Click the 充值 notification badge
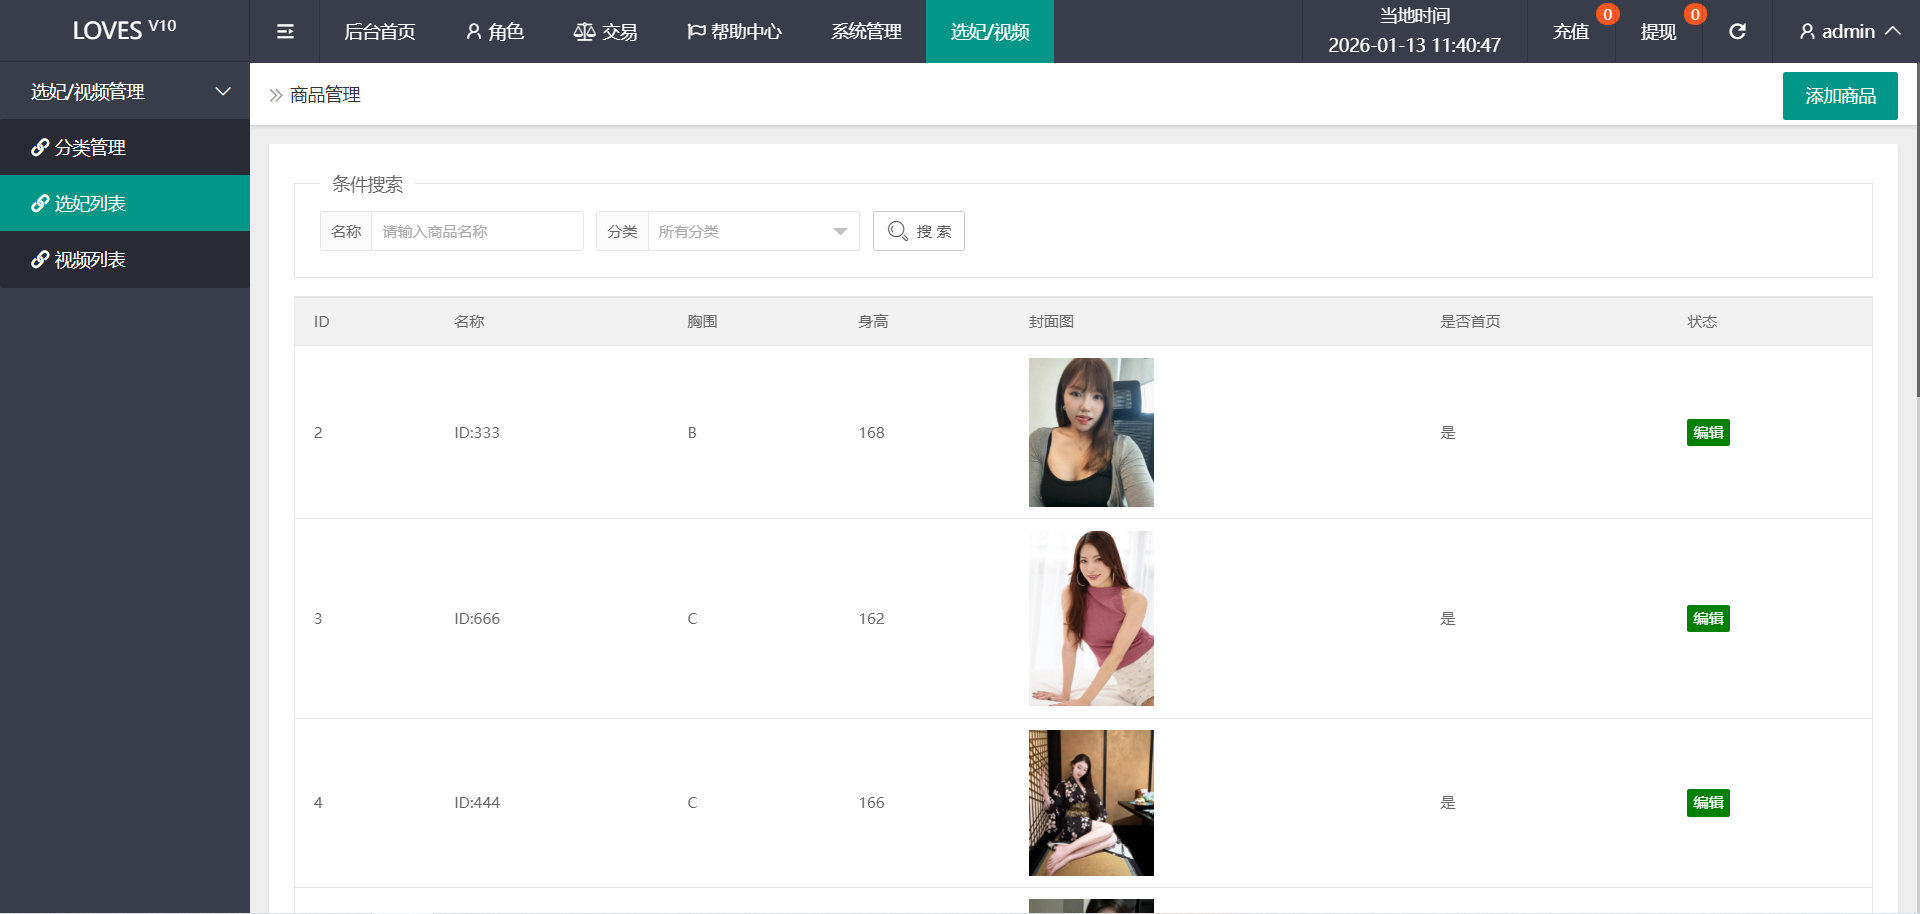Image resolution: width=1920 pixels, height=914 pixels. pyautogui.click(x=1607, y=14)
